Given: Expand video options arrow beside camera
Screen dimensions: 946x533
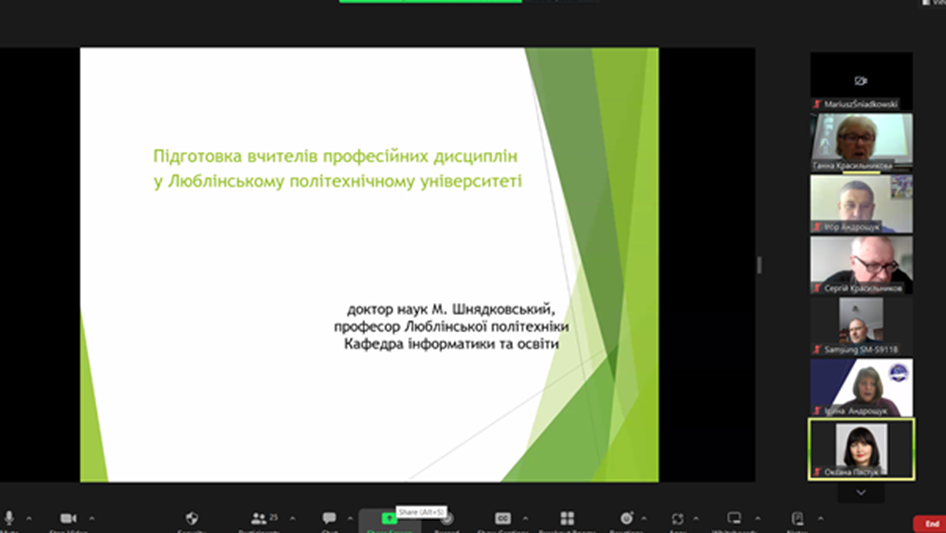Looking at the screenshot, I should [x=92, y=518].
